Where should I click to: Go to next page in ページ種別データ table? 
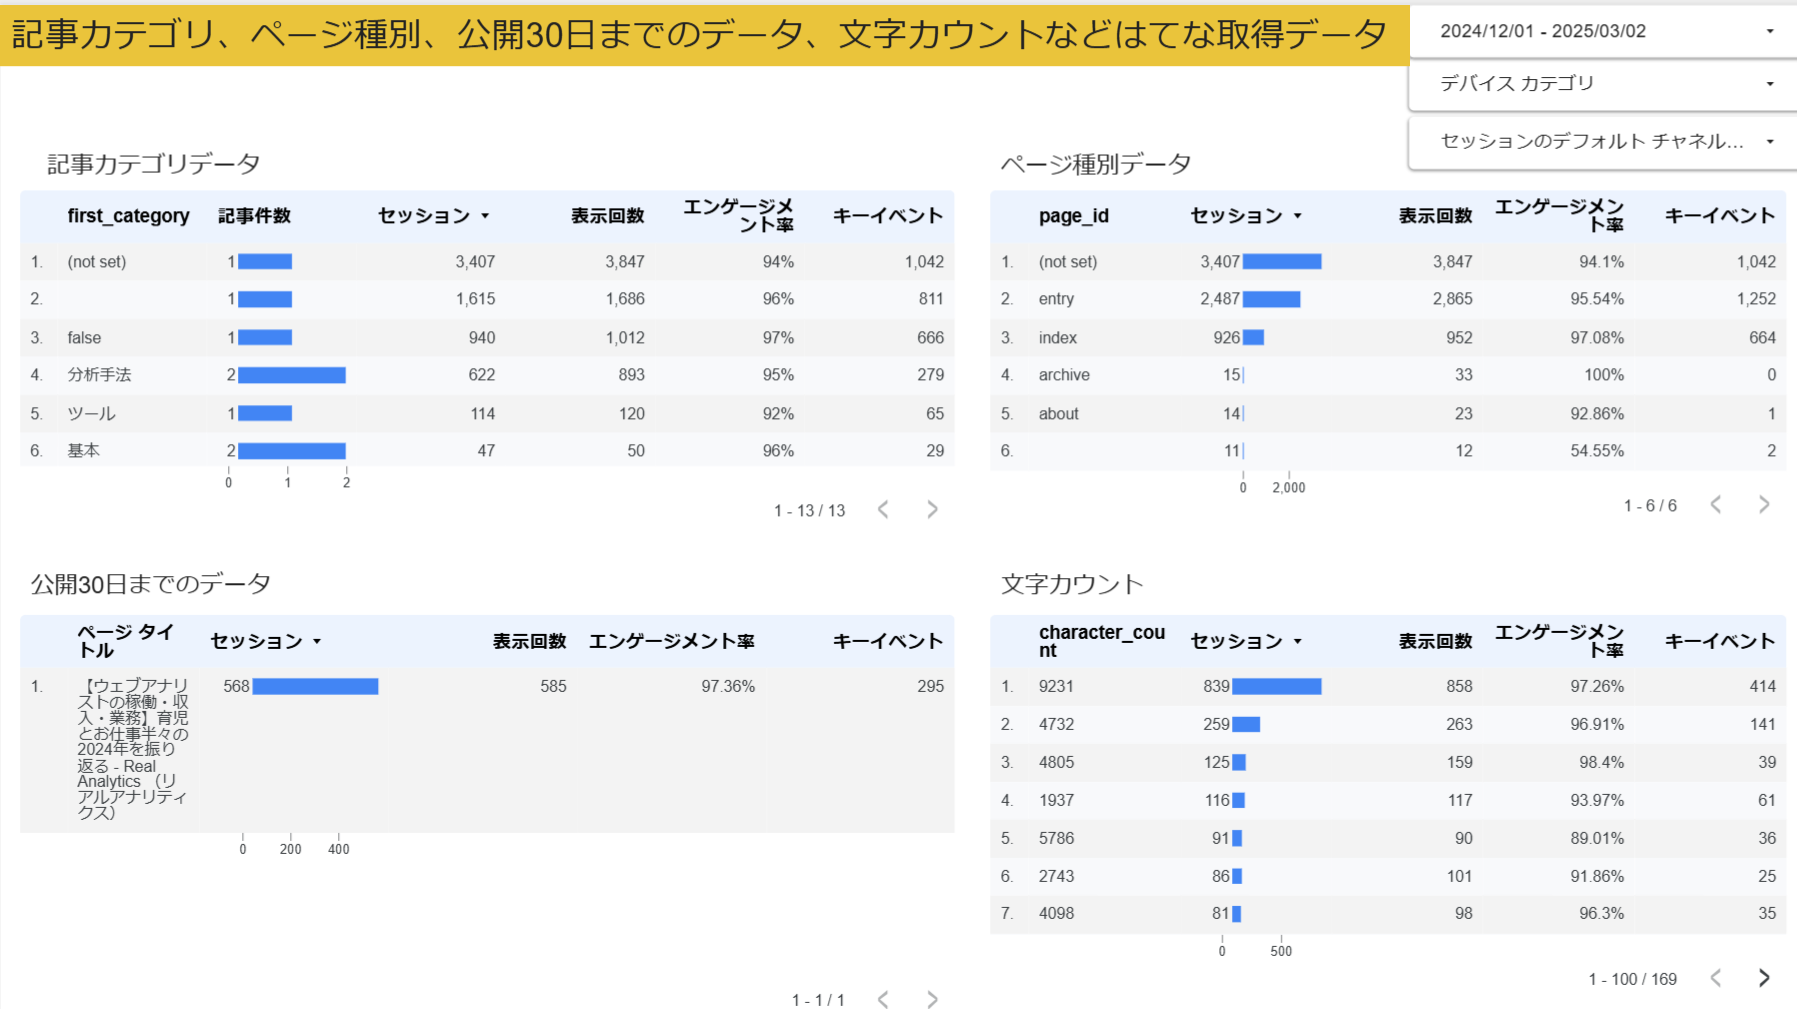pos(1764,505)
